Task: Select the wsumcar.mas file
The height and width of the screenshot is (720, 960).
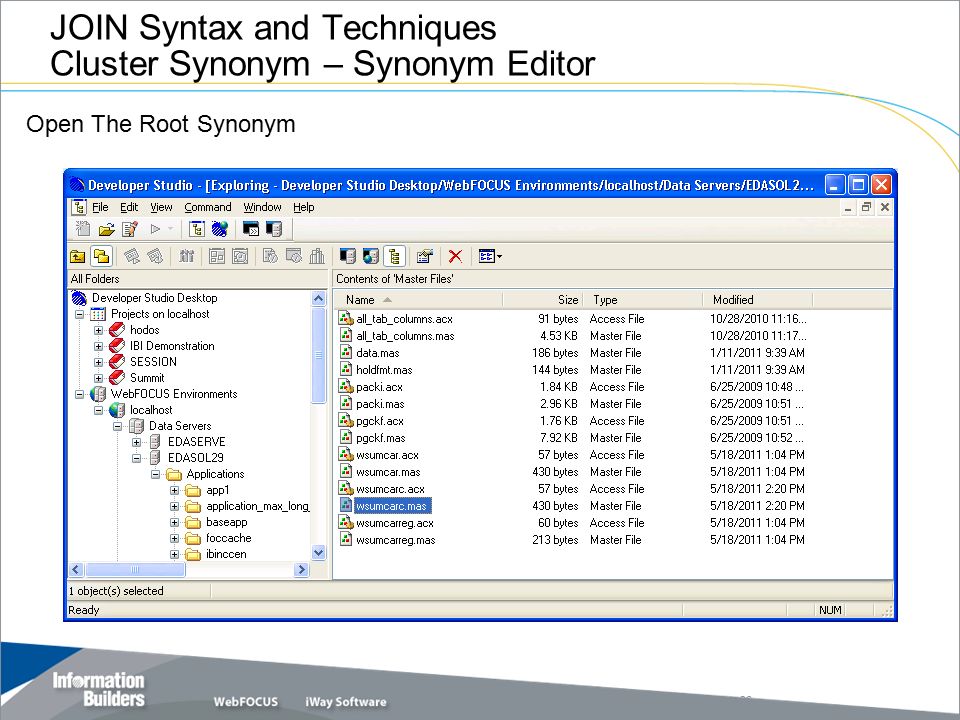Action: [x=388, y=472]
